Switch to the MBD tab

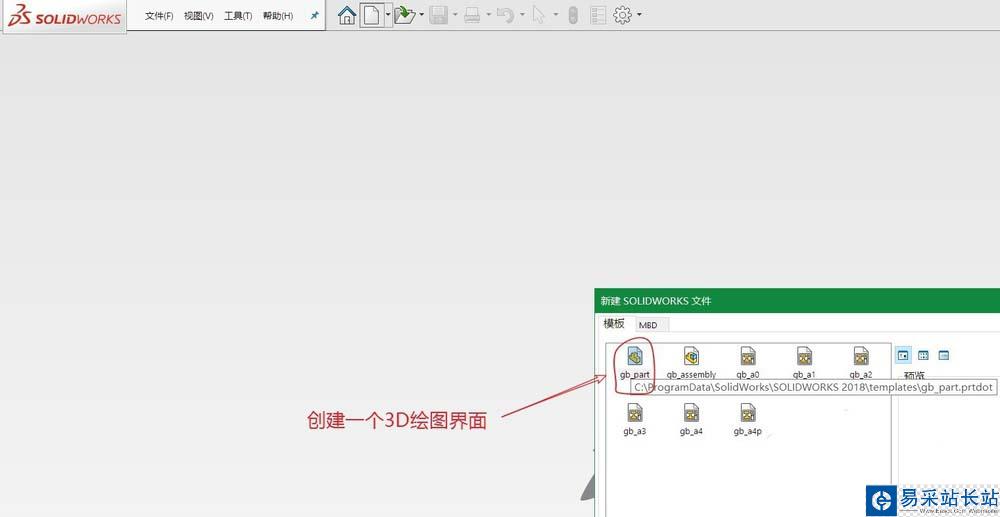click(648, 325)
